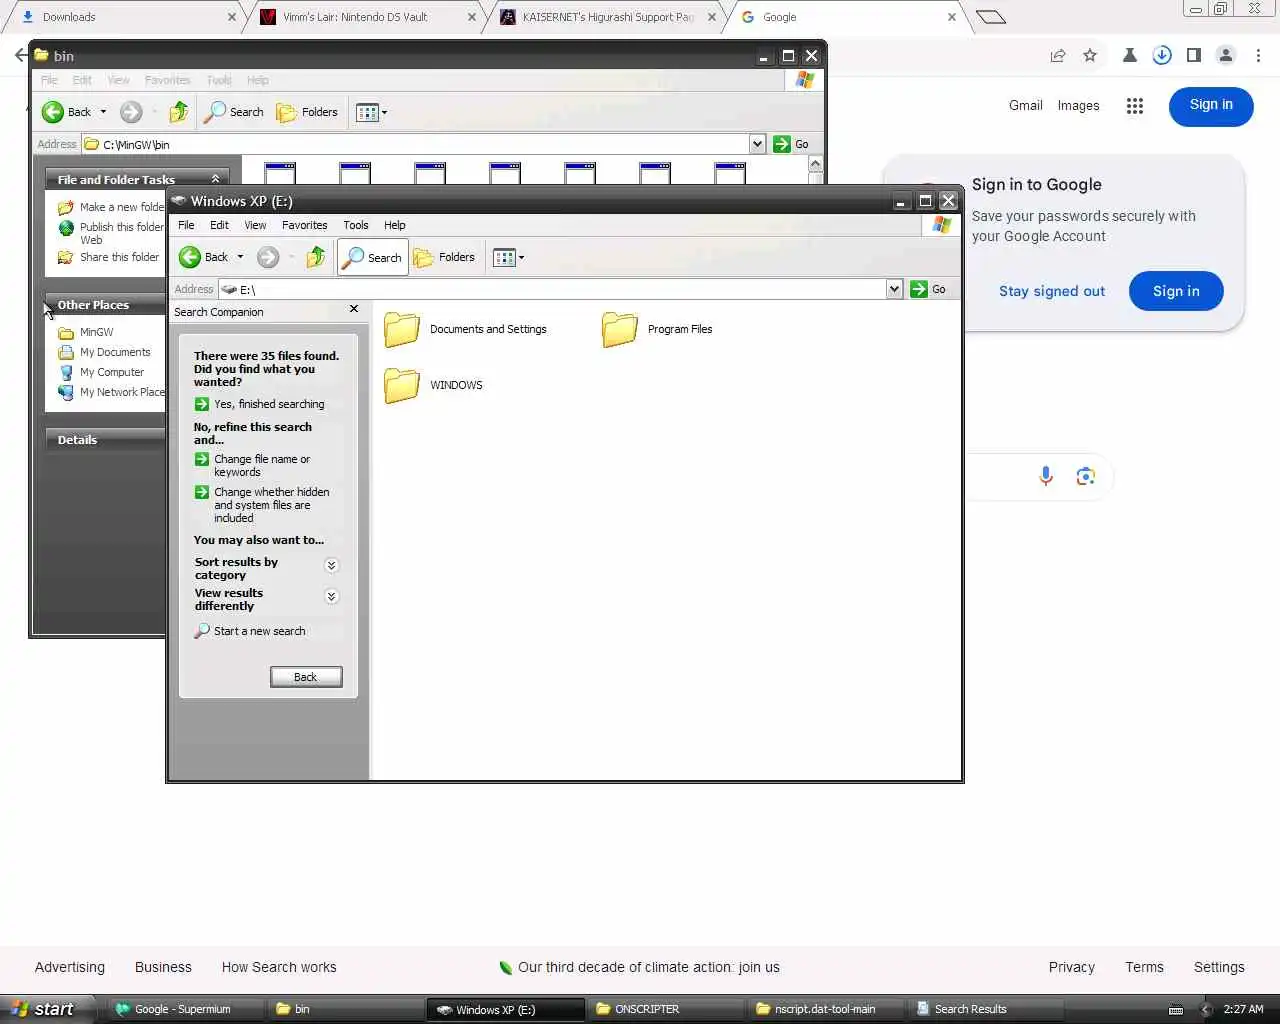Close the Search Companion pane

point(354,309)
